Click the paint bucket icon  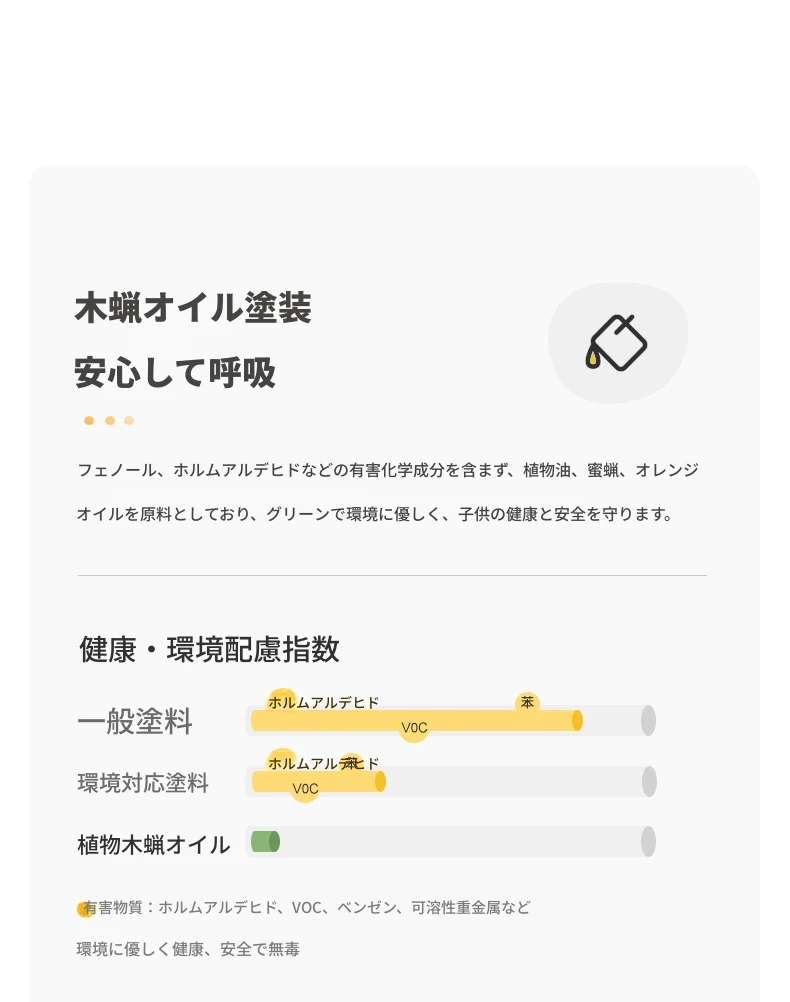616,343
